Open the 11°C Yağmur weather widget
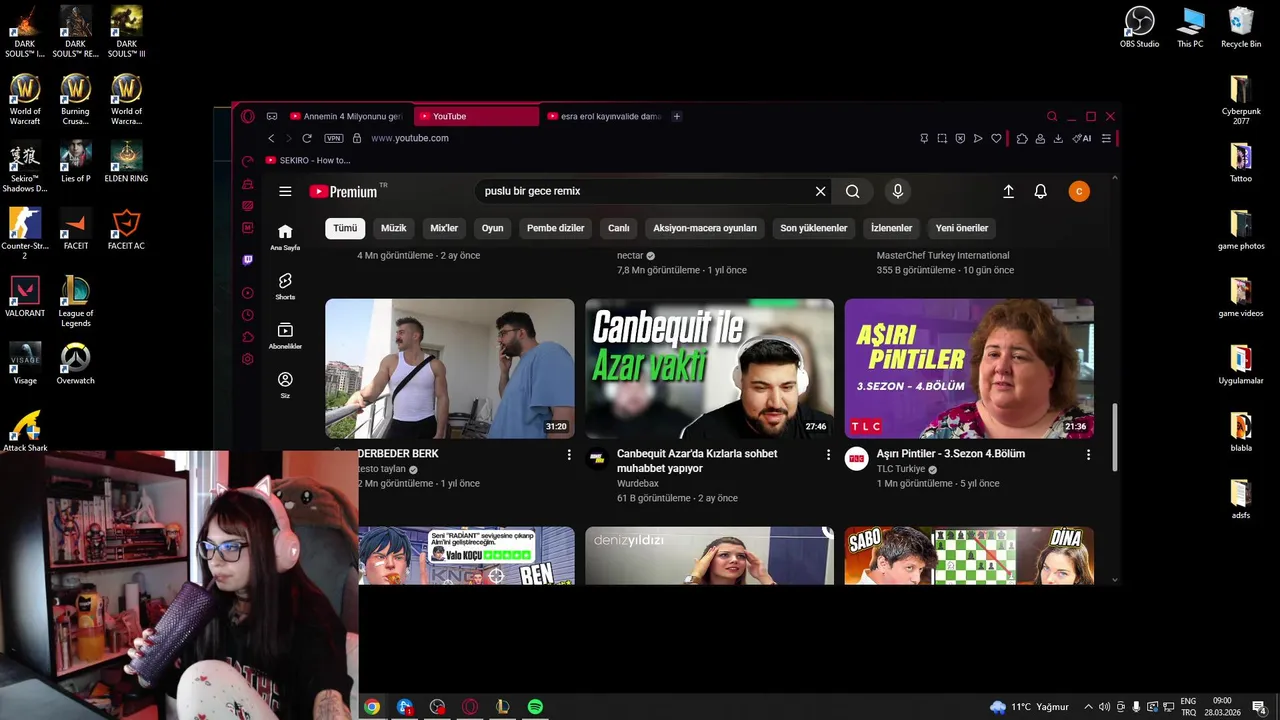 coord(1029,707)
